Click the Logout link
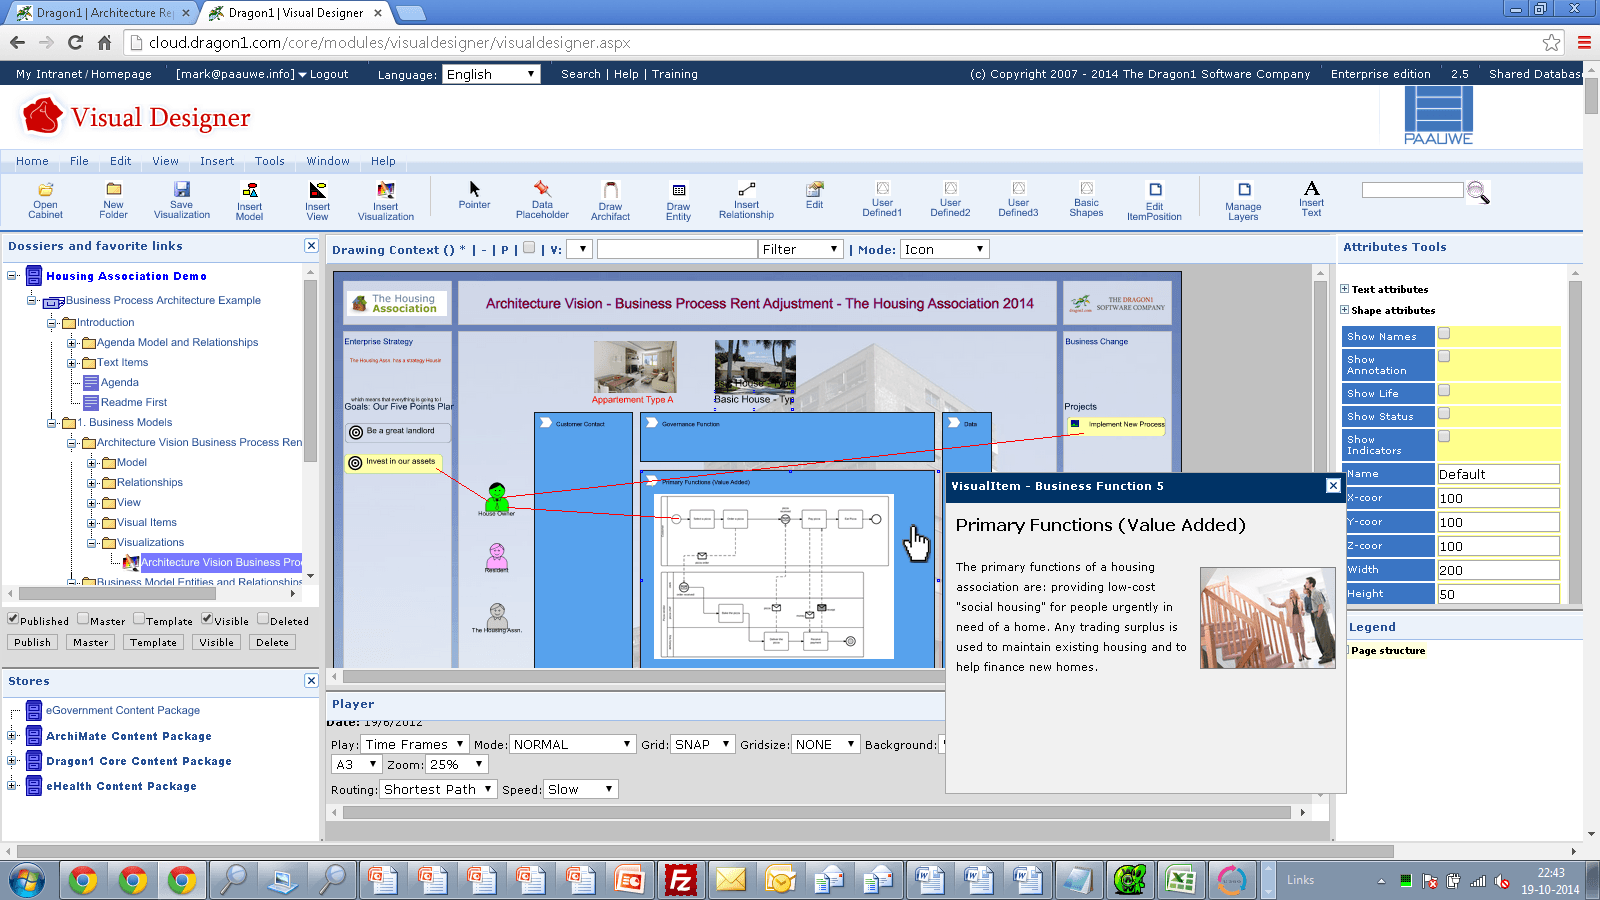 coord(329,74)
